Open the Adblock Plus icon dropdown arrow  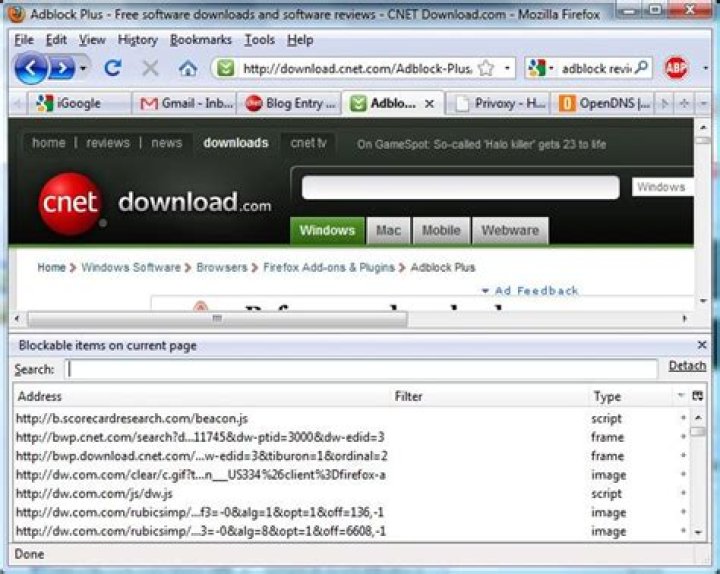tap(705, 68)
